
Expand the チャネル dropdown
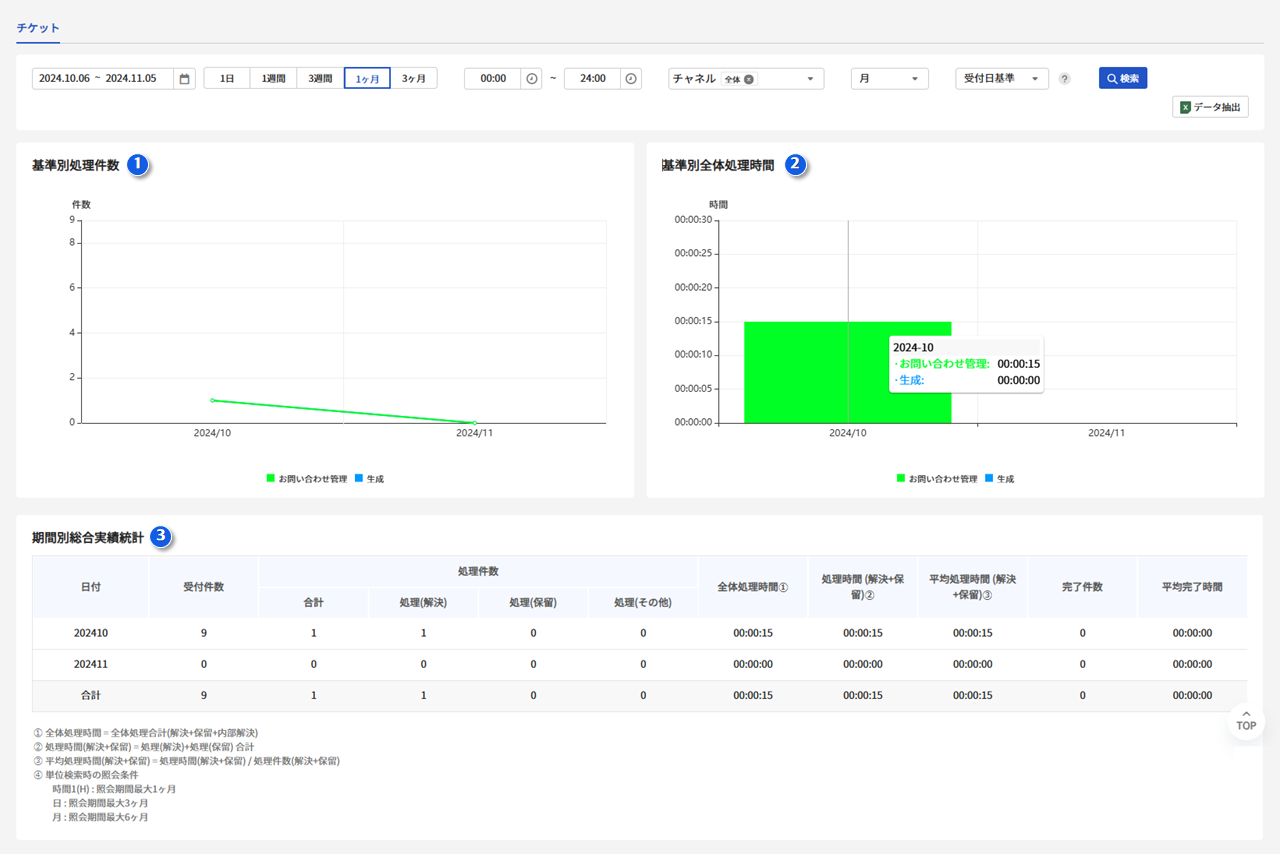coord(810,79)
